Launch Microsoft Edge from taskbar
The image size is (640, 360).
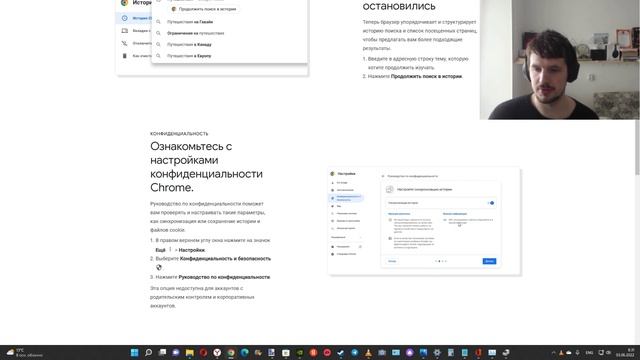click(x=244, y=353)
